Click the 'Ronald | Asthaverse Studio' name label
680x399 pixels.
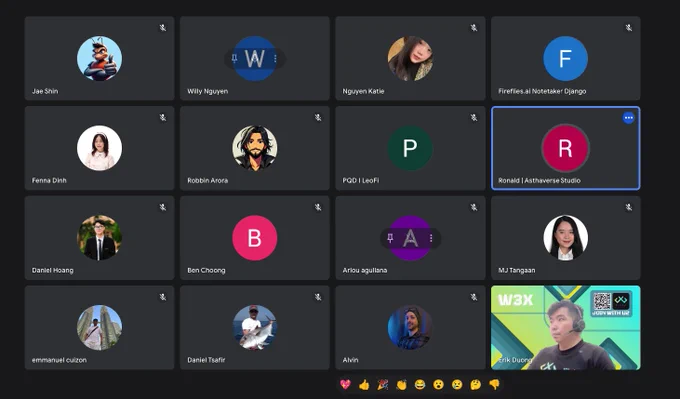coord(539,180)
